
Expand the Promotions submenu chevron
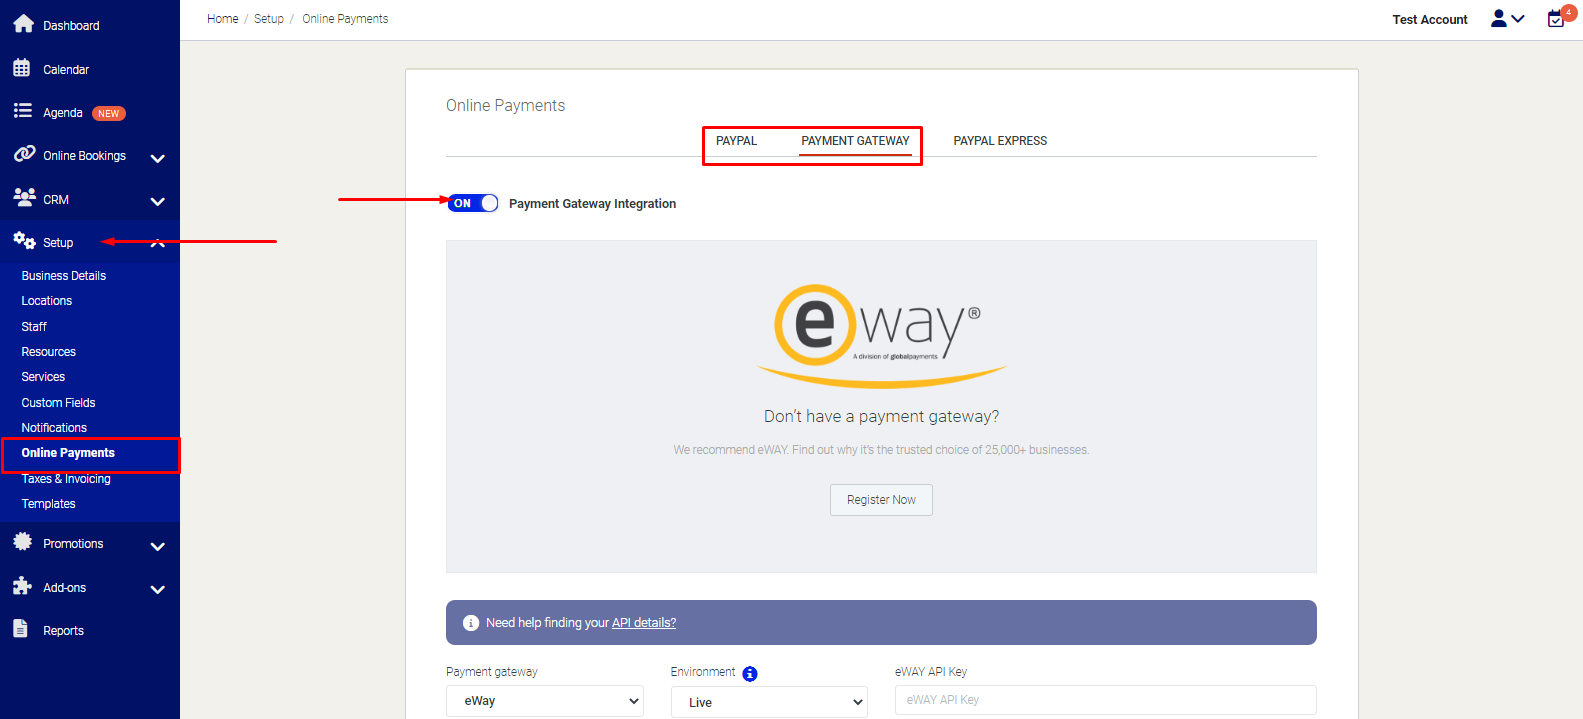(x=157, y=547)
